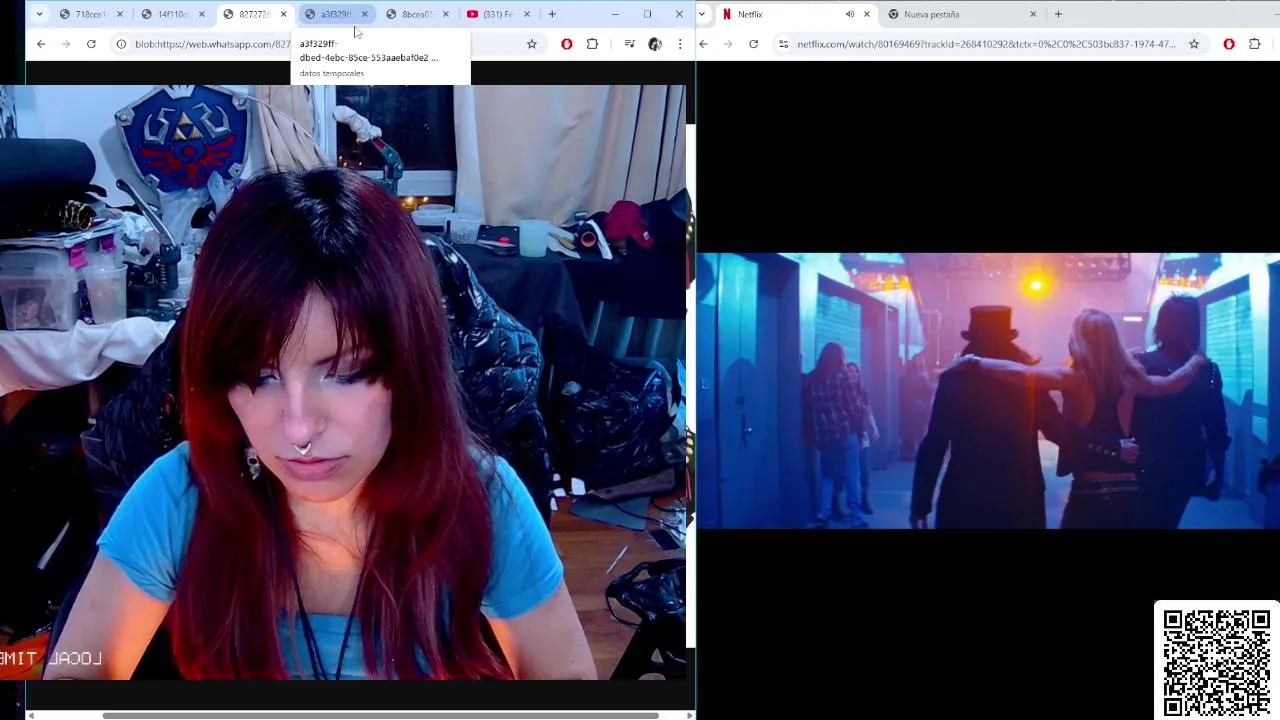This screenshot has width=1280, height=720.
Task: Maximize the left browser window
Action: pos(647,14)
